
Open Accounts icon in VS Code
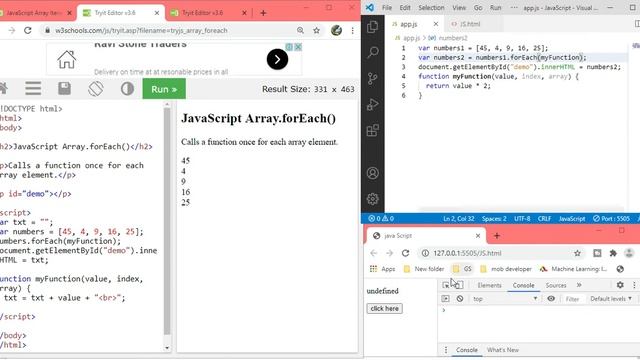373,173
